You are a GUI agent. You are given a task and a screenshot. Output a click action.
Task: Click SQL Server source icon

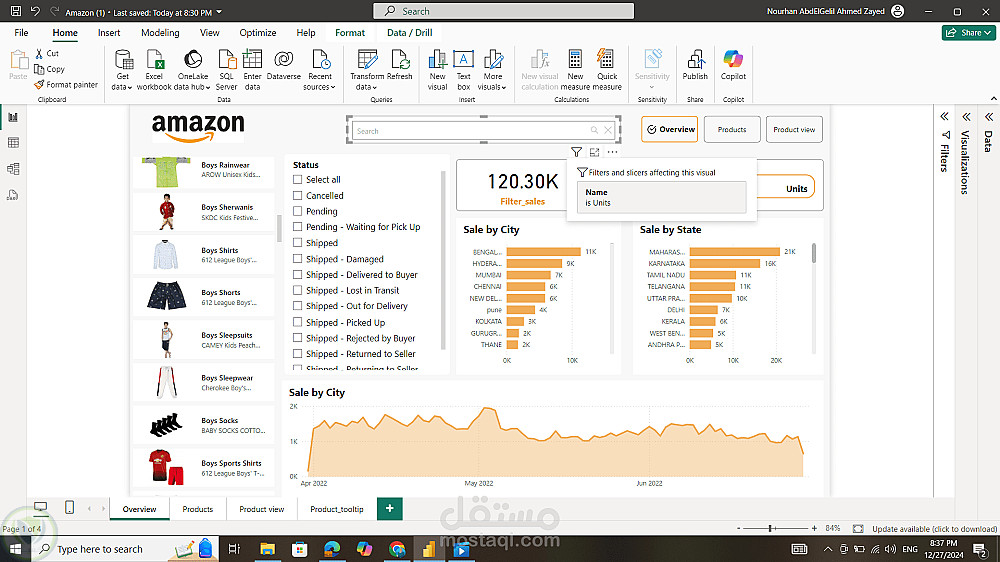[226, 60]
